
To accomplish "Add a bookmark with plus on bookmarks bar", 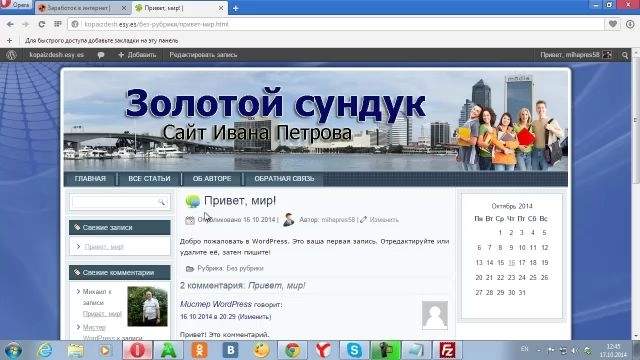I will [9, 40].
